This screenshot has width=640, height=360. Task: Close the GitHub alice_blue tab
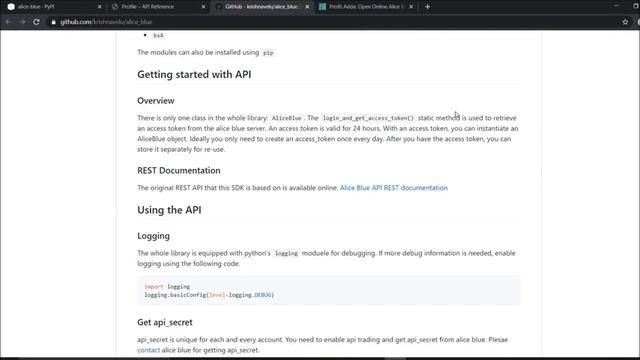click(307, 7)
